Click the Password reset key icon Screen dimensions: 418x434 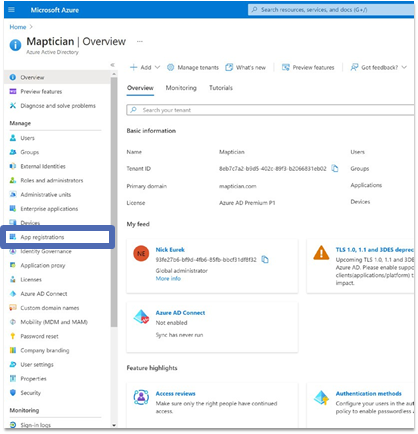pos(13,336)
